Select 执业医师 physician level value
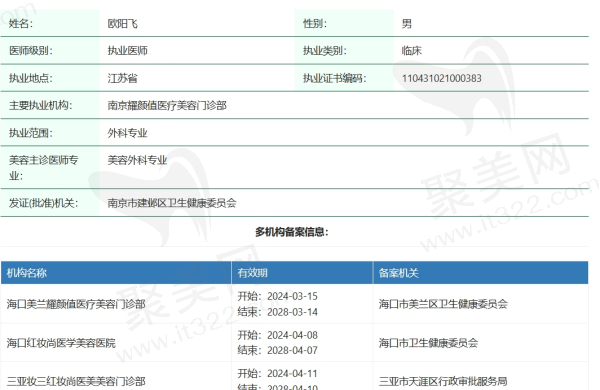 click(x=127, y=51)
